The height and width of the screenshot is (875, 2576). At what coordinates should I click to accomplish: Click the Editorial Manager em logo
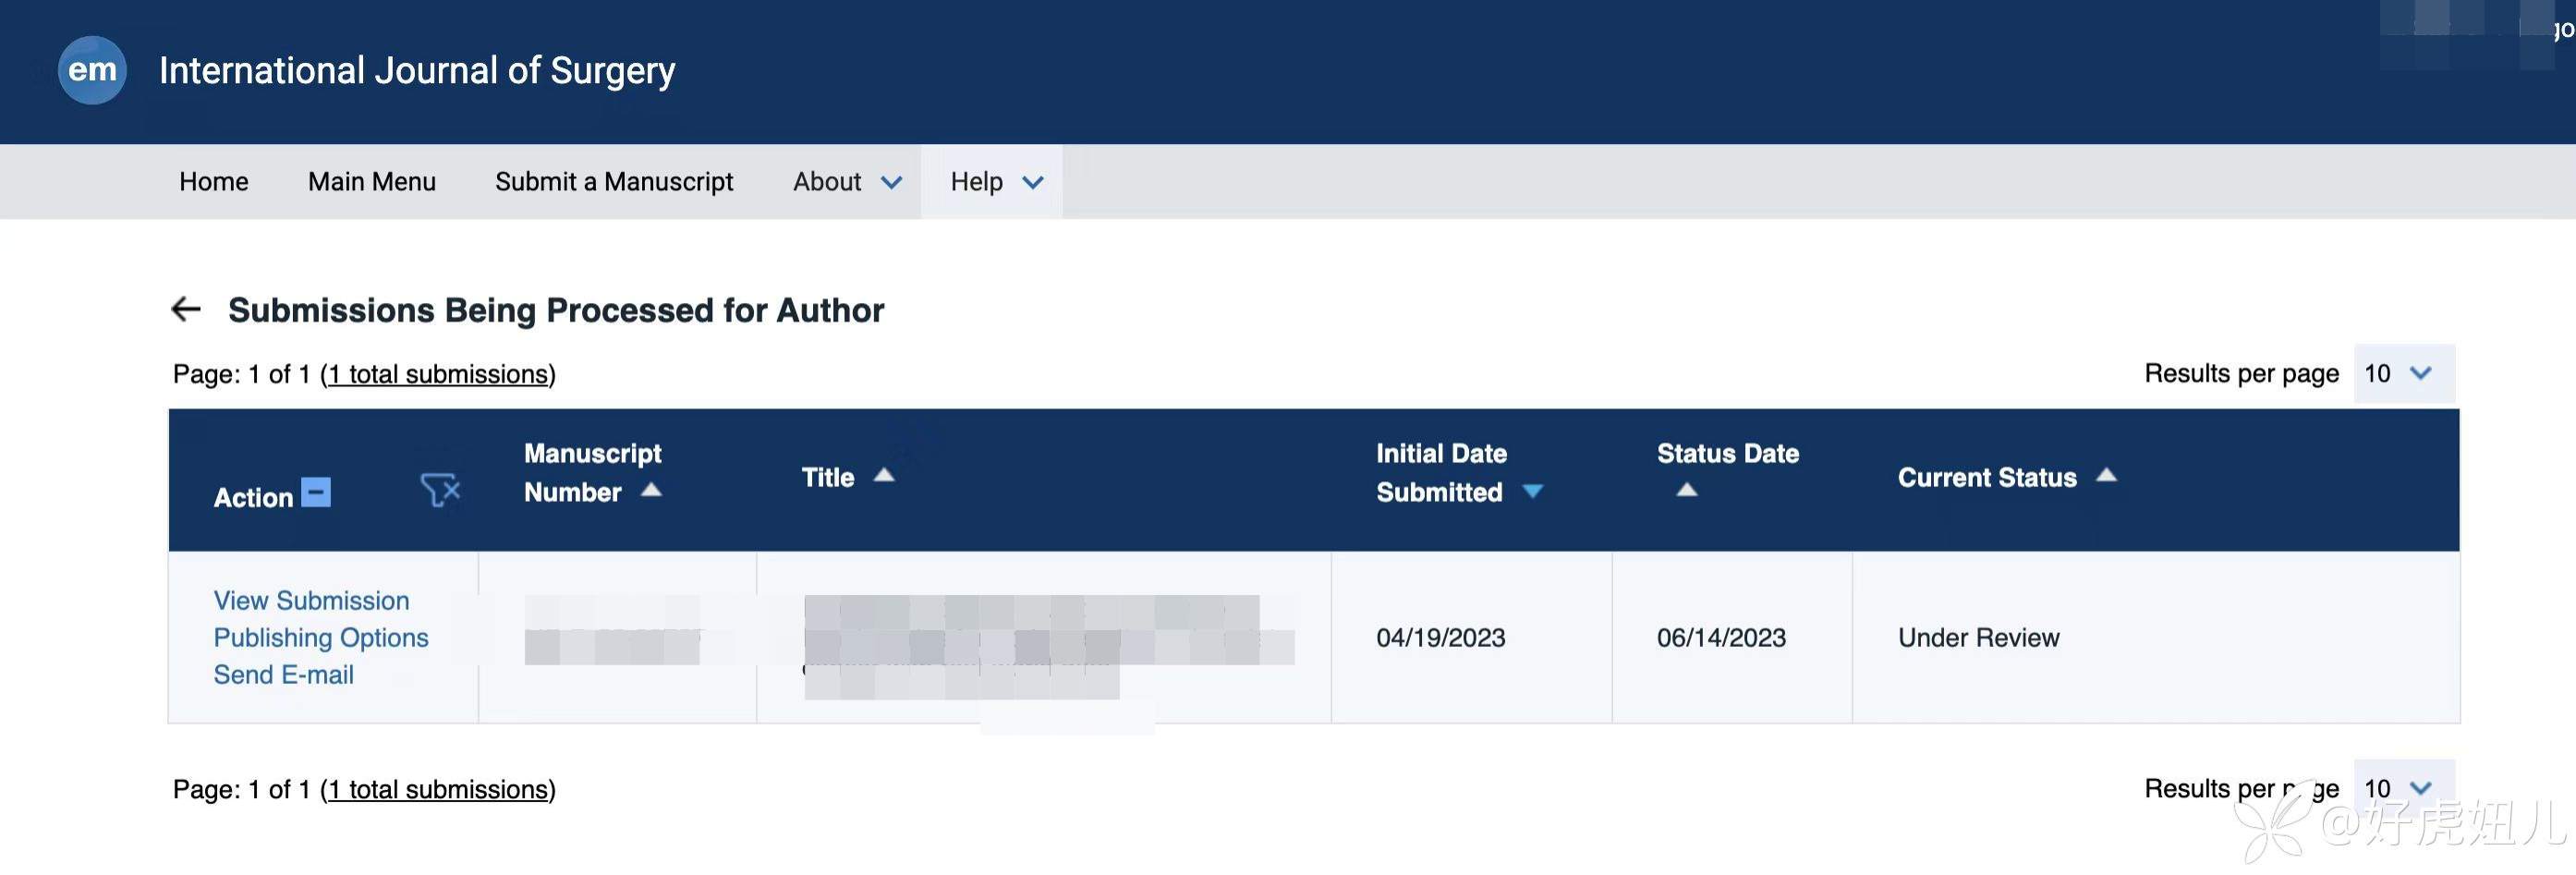(92, 70)
